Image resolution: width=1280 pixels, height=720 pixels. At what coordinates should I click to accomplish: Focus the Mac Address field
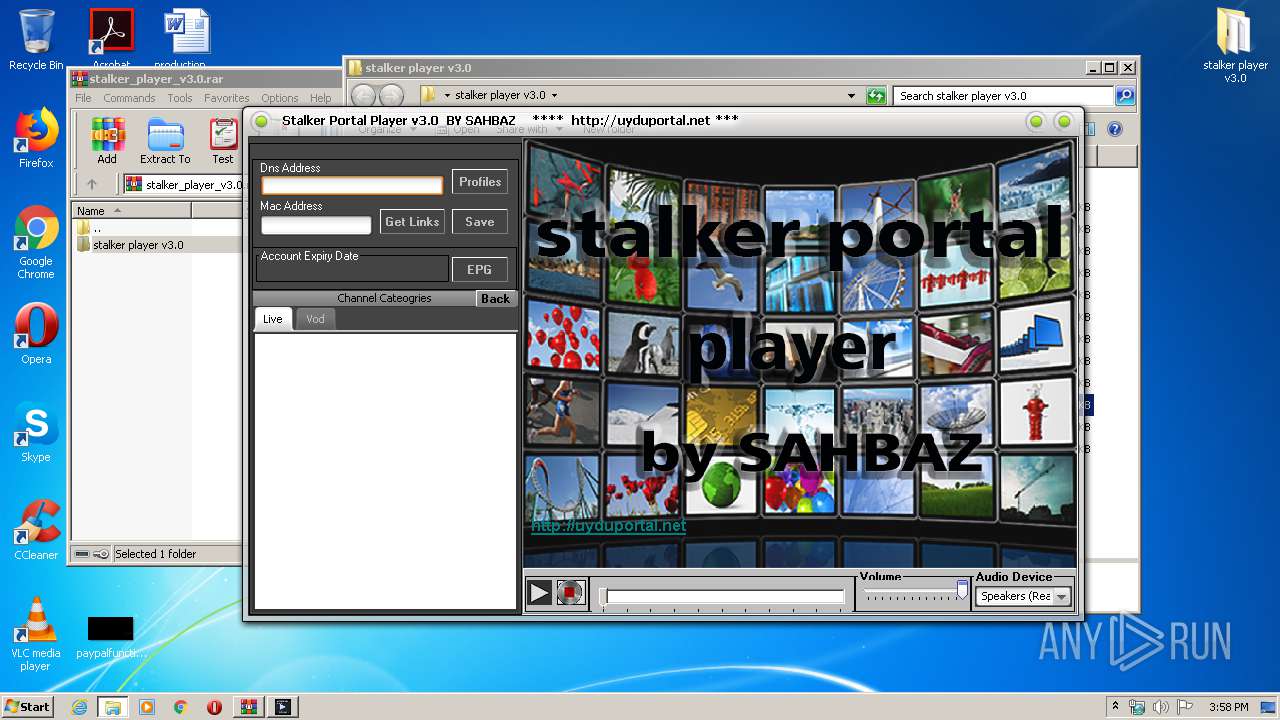click(x=316, y=225)
